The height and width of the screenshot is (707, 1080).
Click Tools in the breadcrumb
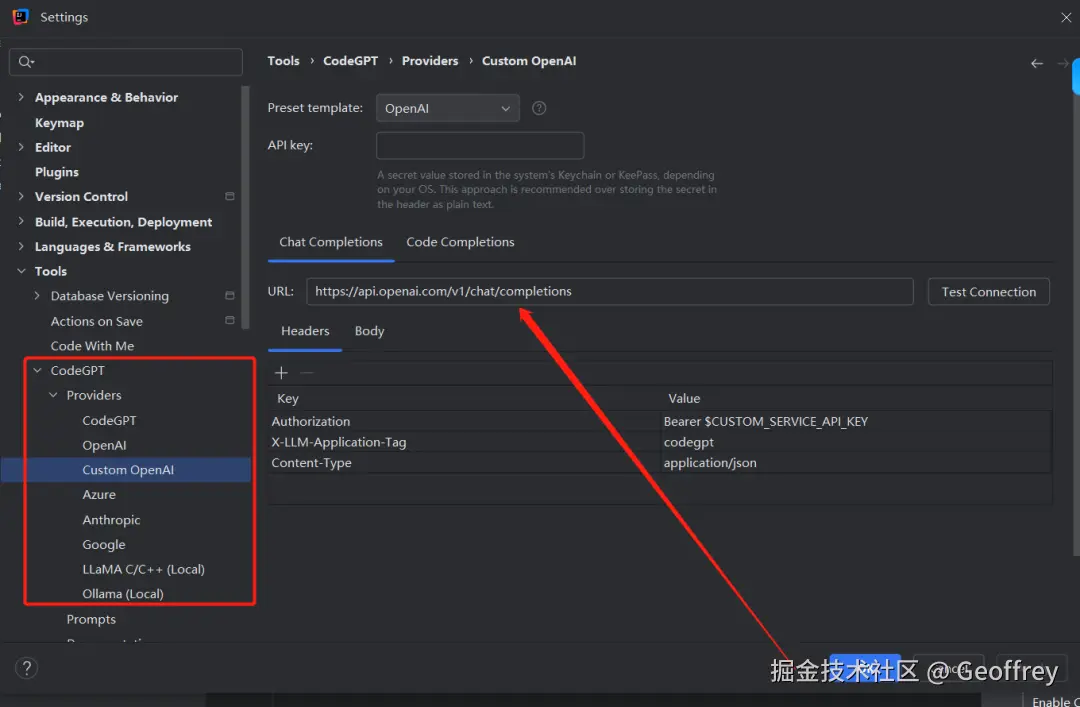[x=283, y=61]
